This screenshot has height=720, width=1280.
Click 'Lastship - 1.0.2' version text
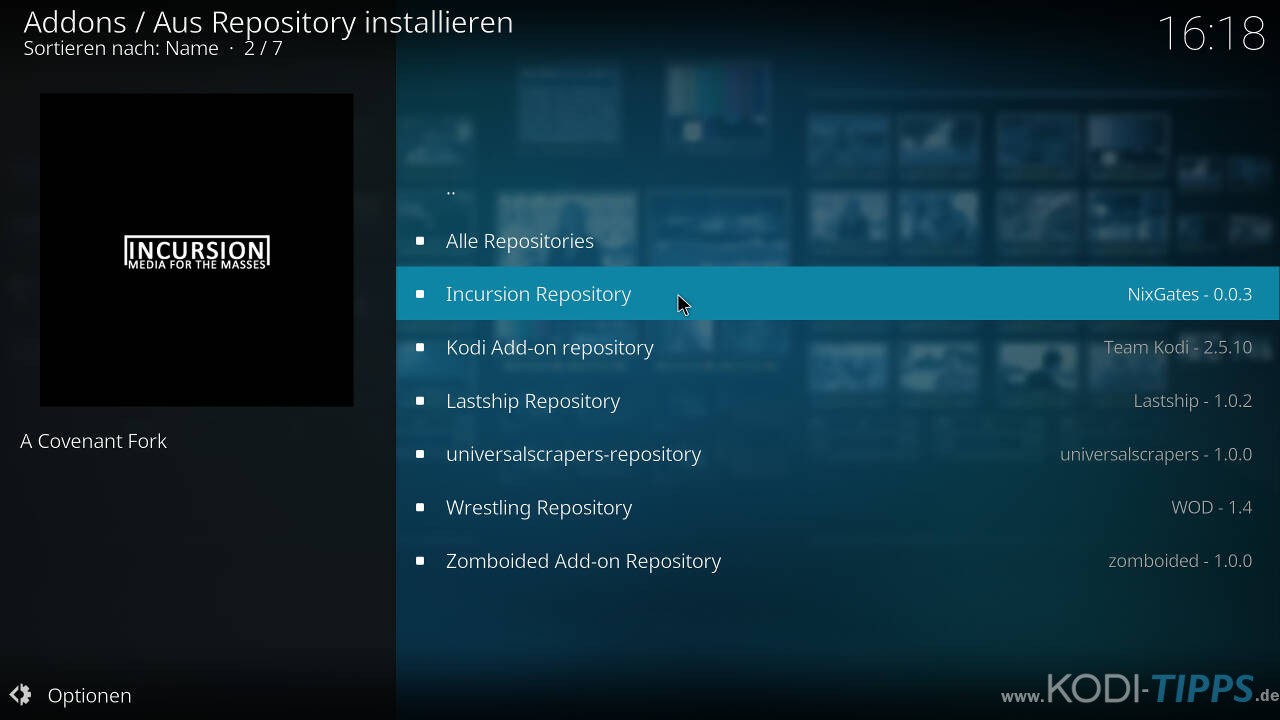[1192, 400]
